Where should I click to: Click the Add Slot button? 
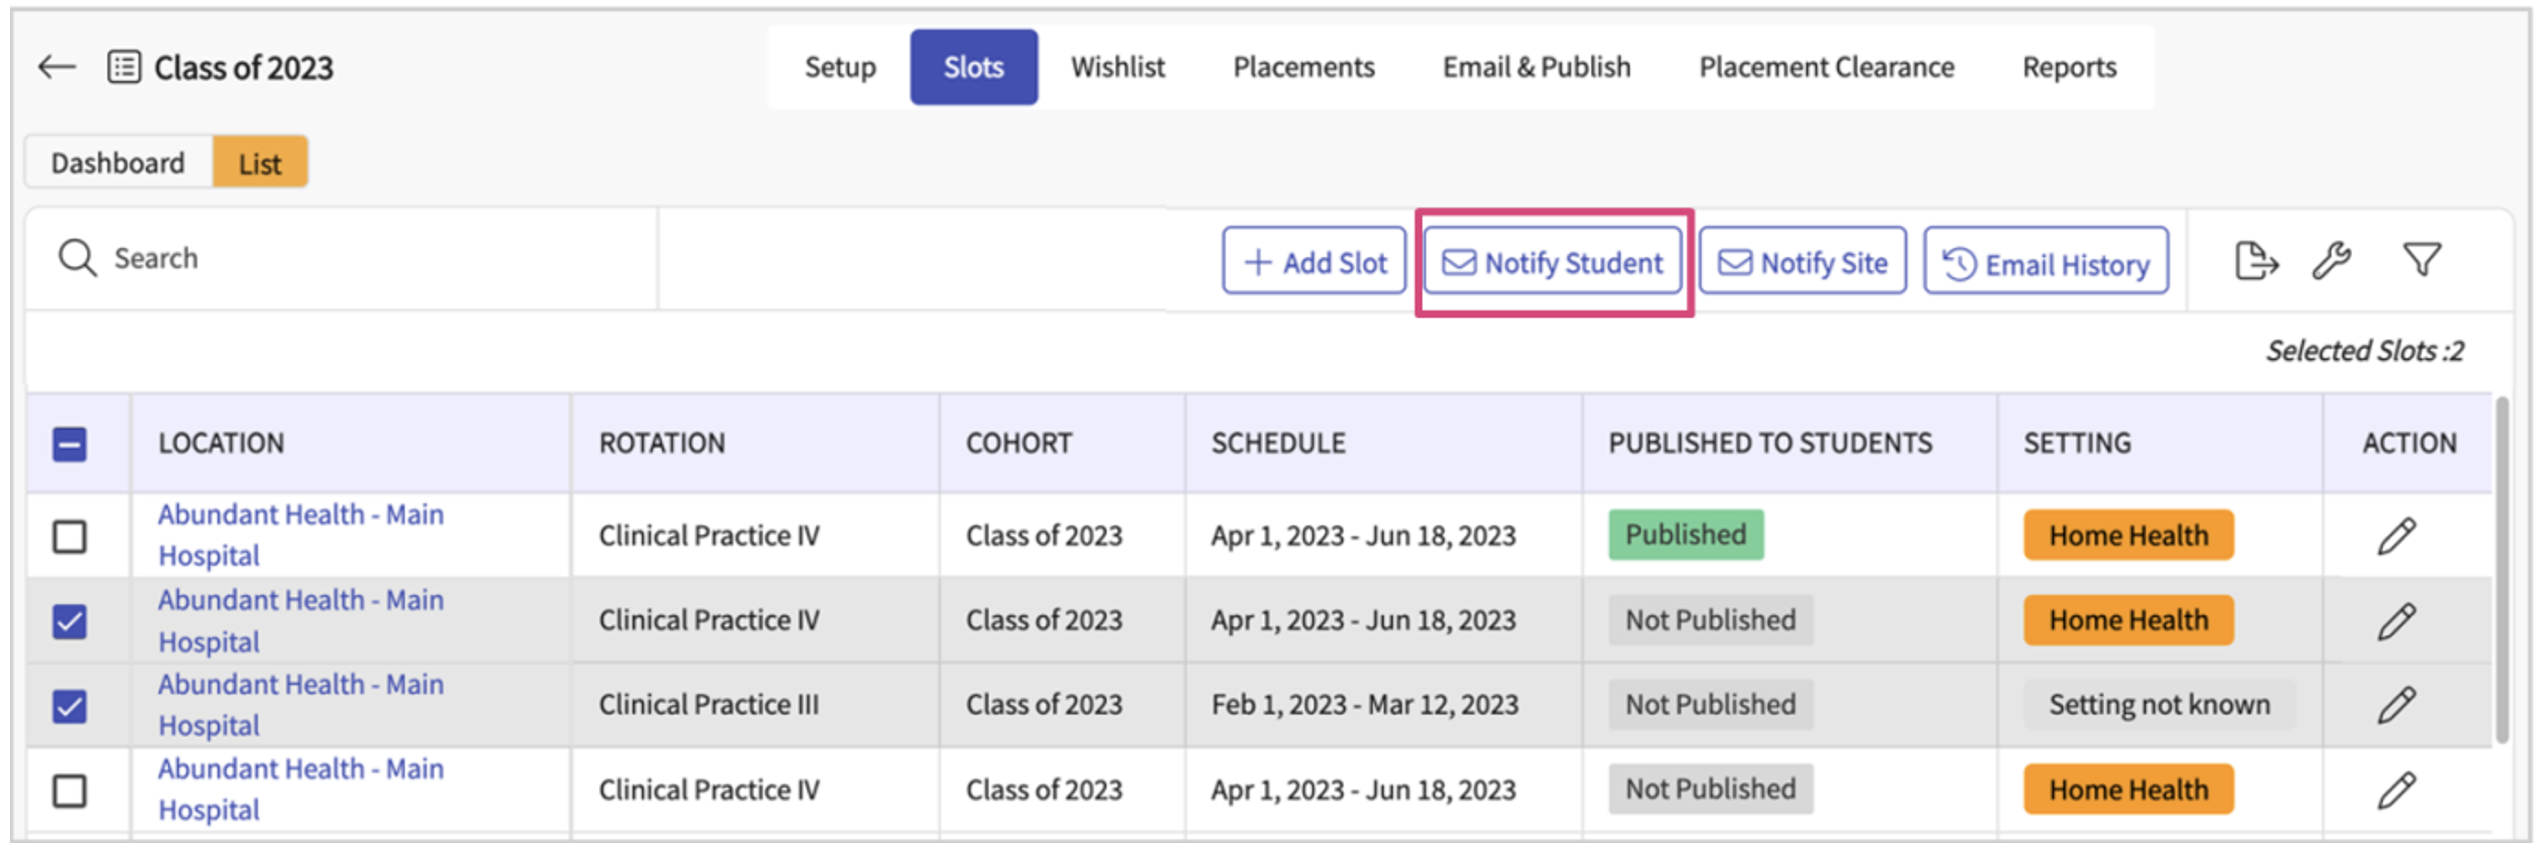pyautogui.click(x=1314, y=263)
